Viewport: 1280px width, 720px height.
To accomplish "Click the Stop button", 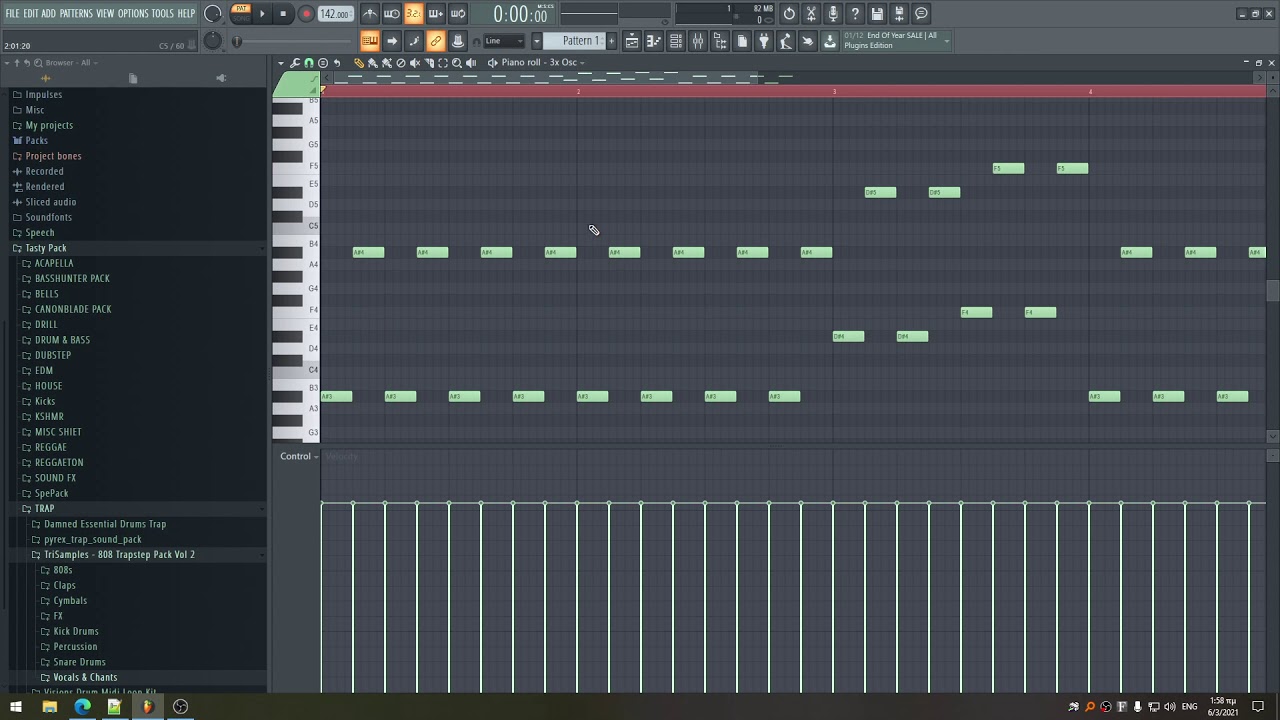I will pyautogui.click(x=283, y=14).
